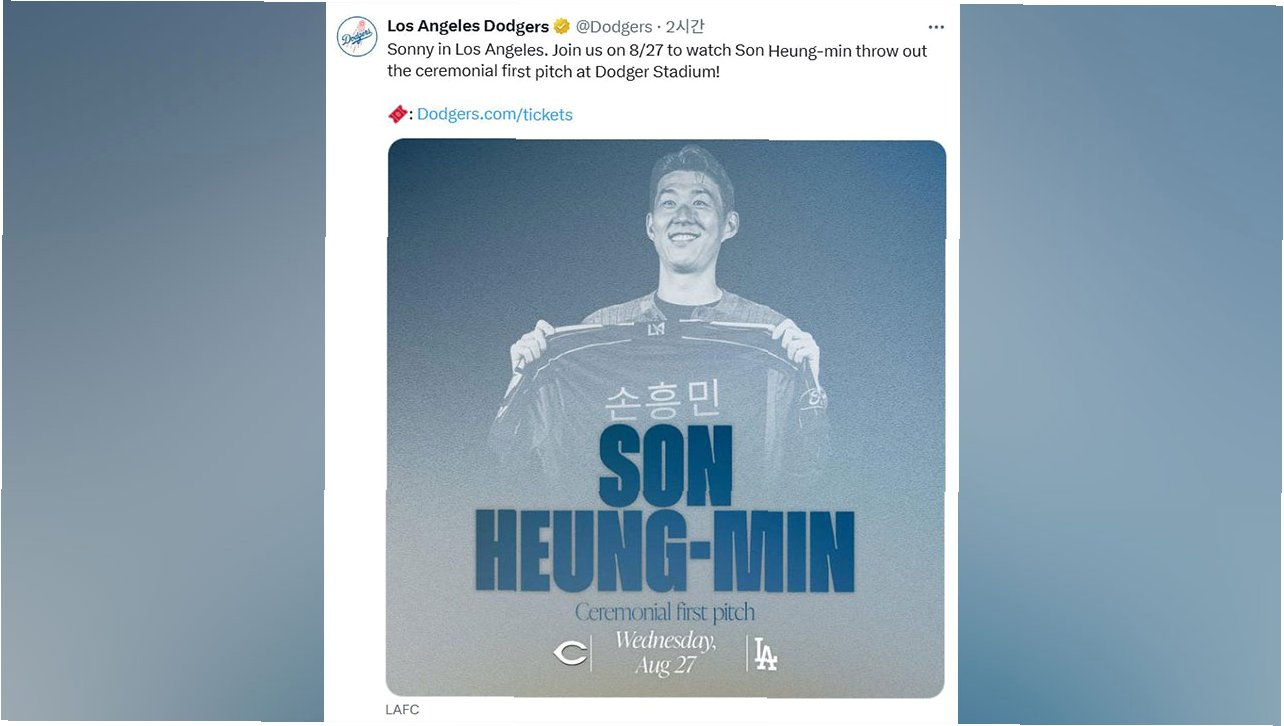Click the tweet text about Sonny

click(x=657, y=61)
